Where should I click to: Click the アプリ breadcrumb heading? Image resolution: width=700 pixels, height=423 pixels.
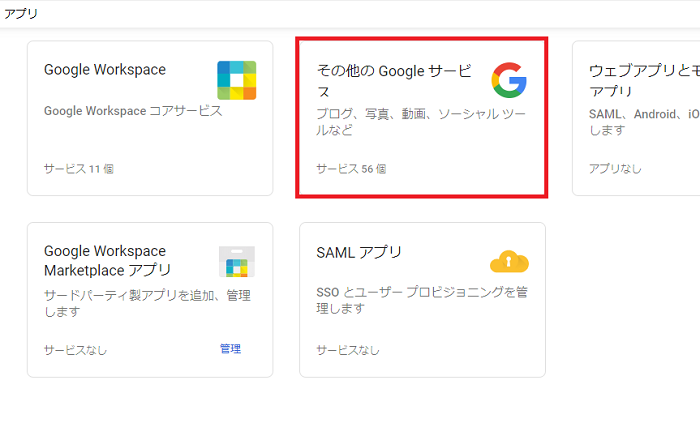[21, 14]
